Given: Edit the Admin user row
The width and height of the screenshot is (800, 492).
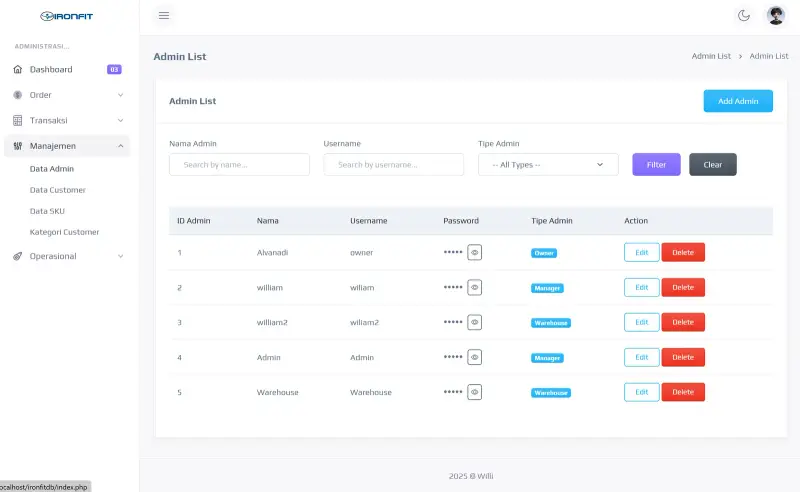Looking at the screenshot, I should 641,357.
